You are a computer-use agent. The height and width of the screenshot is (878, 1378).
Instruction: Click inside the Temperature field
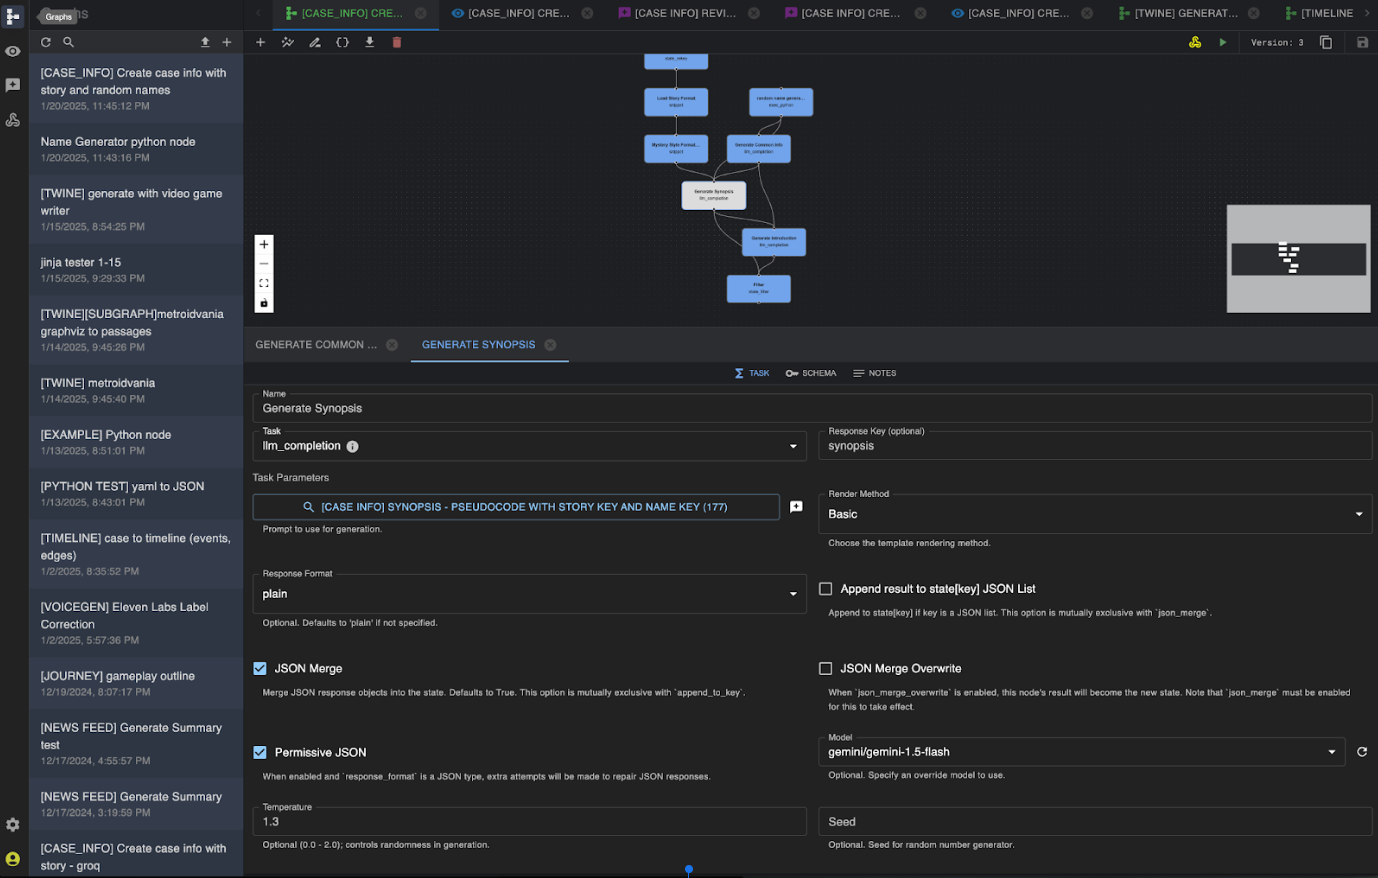coord(529,821)
